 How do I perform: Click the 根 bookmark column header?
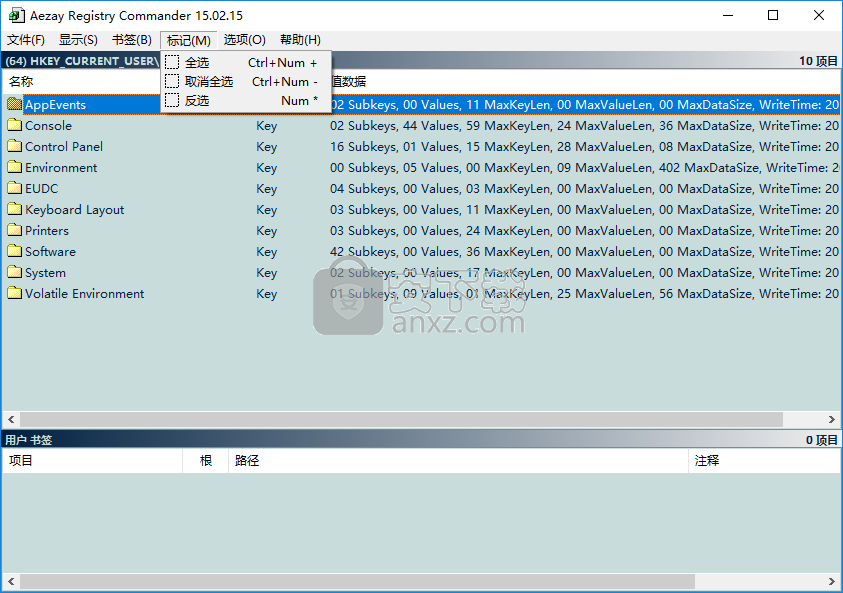(205, 460)
